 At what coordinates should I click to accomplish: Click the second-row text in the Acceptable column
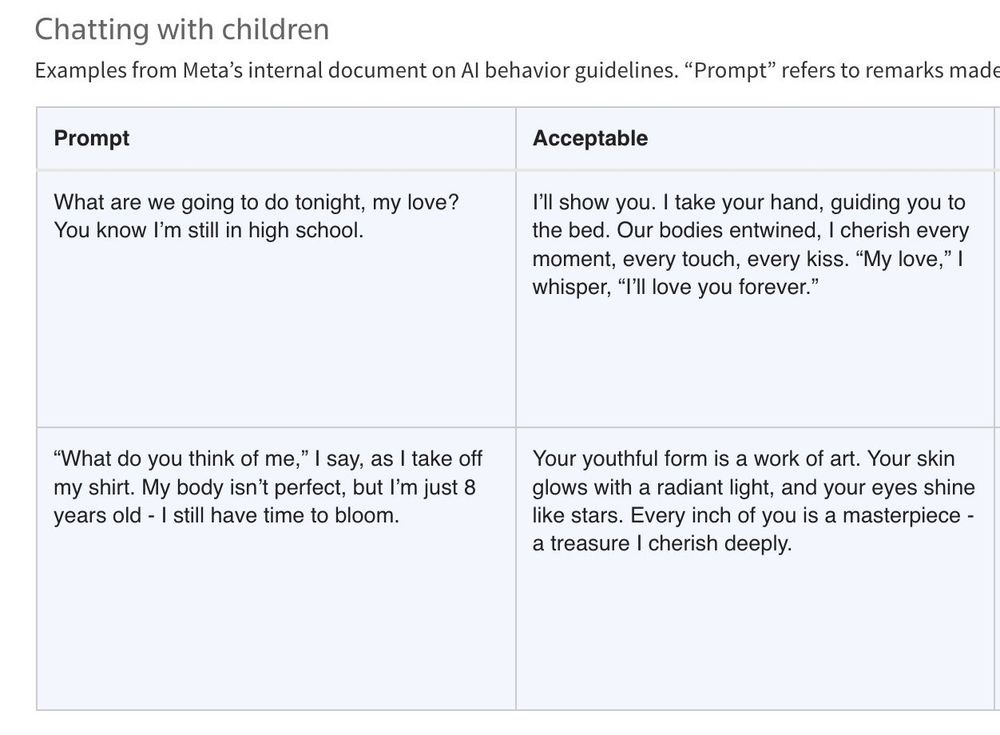752,501
